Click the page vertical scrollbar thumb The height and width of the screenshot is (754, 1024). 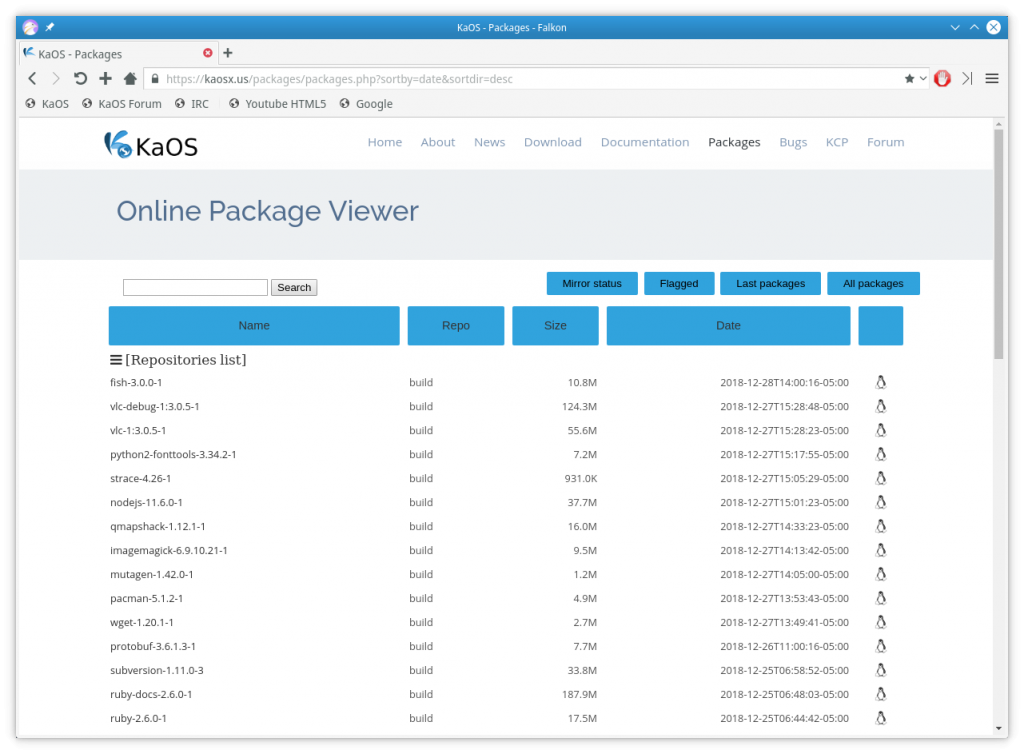pos(999,244)
